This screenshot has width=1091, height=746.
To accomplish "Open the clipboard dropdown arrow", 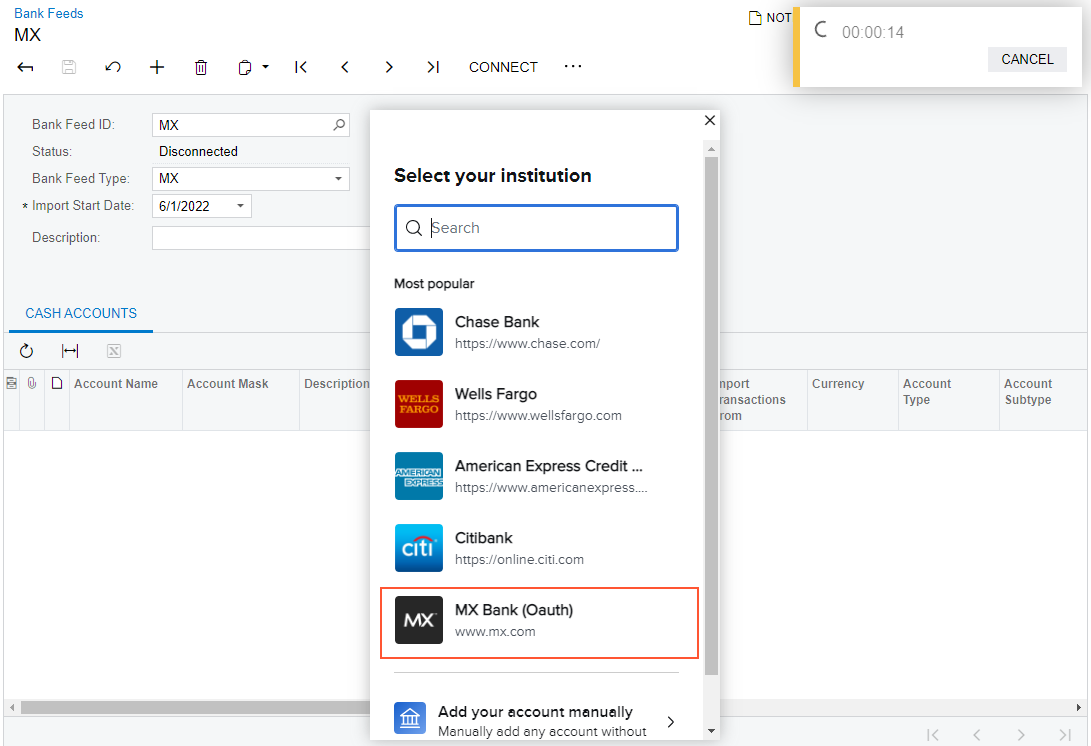I will pos(266,67).
